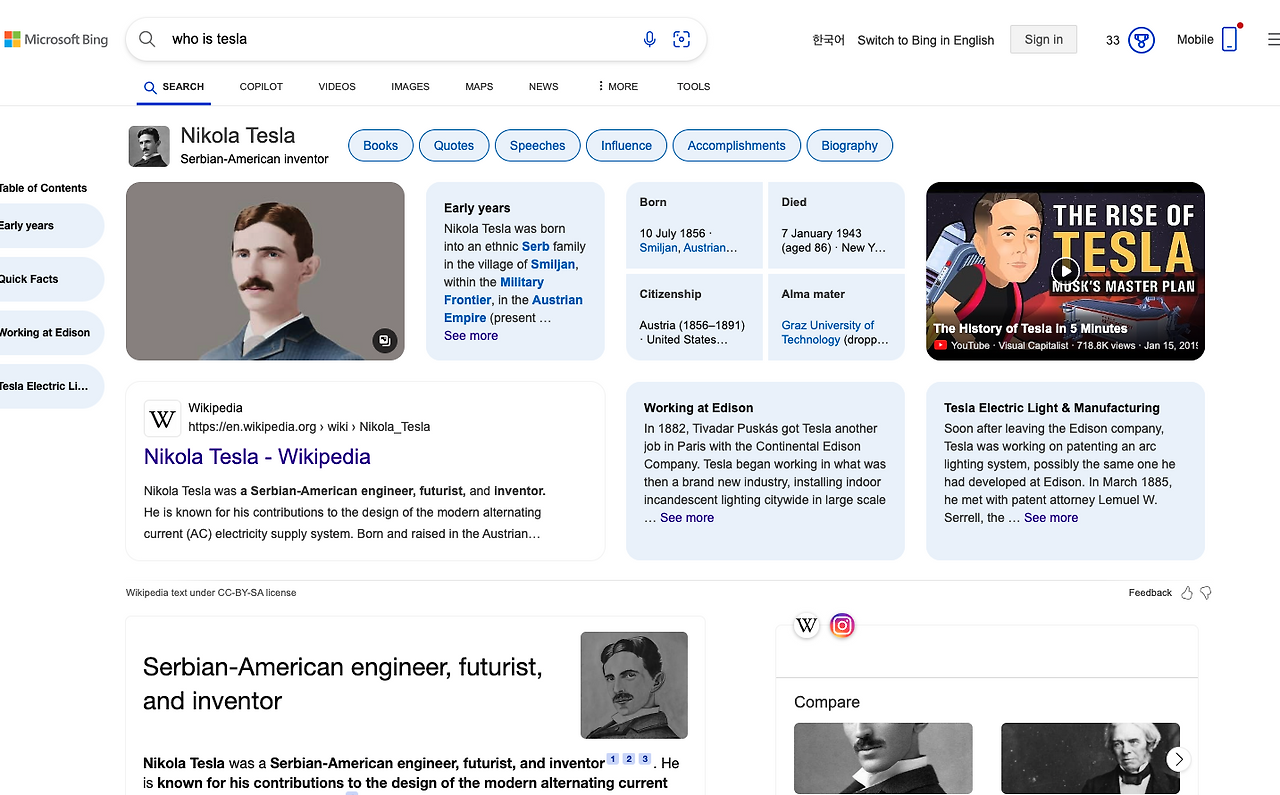This screenshot has height=795, width=1280.
Task: Switch to the IMAGES tab
Action: (410, 86)
